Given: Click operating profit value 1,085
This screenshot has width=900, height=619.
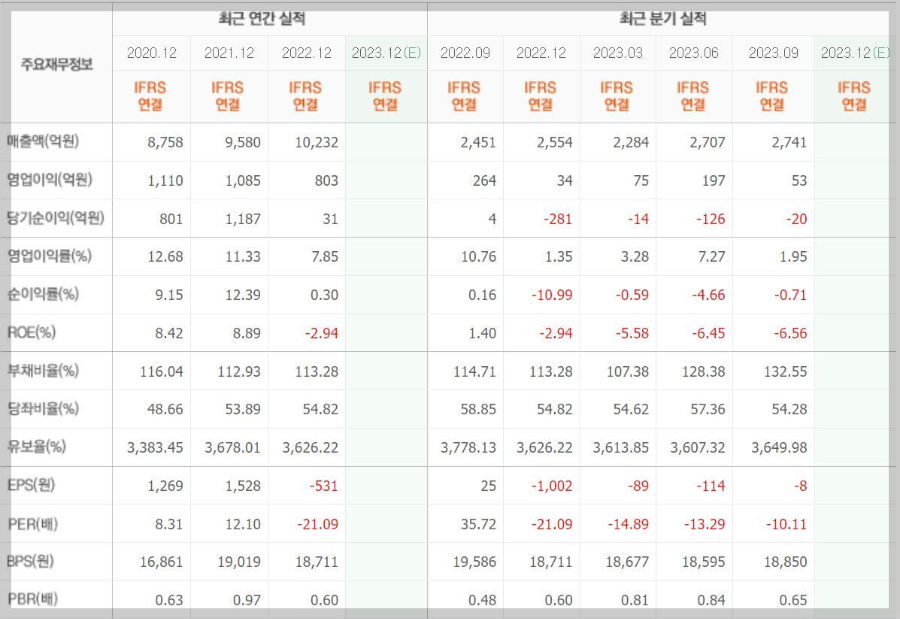Looking at the screenshot, I should (243, 181).
